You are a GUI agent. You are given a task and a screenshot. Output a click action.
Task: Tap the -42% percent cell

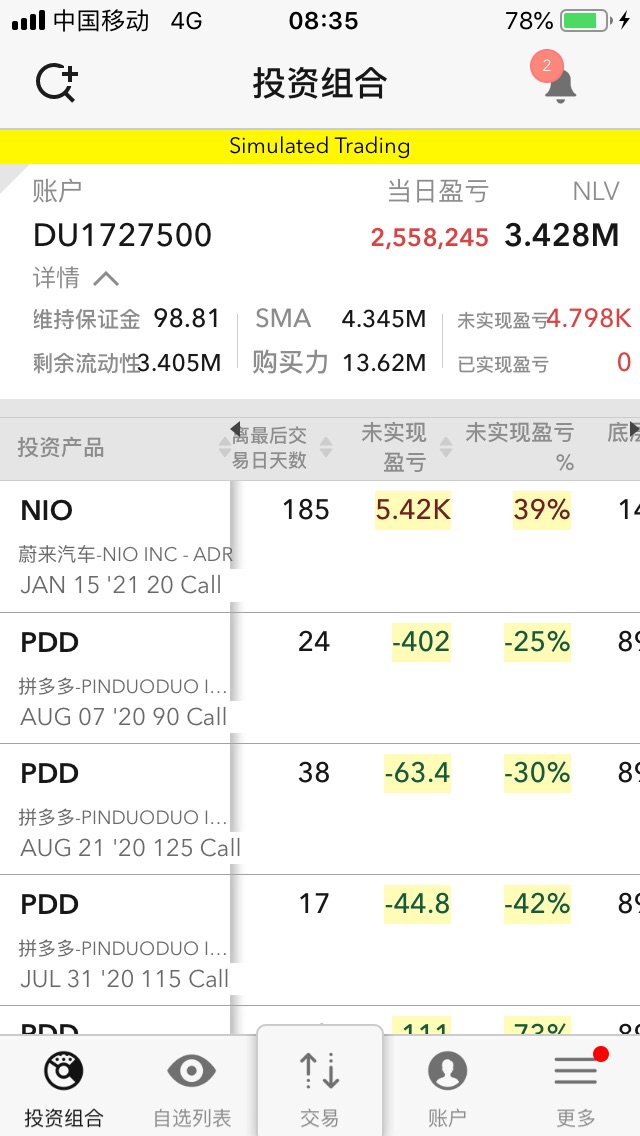[537, 904]
